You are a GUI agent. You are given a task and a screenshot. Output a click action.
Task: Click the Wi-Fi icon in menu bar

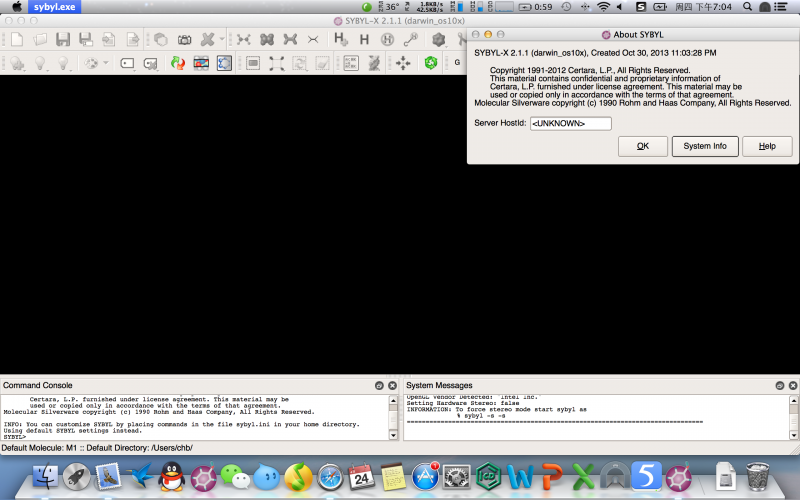pyautogui.click(x=604, y=7)
